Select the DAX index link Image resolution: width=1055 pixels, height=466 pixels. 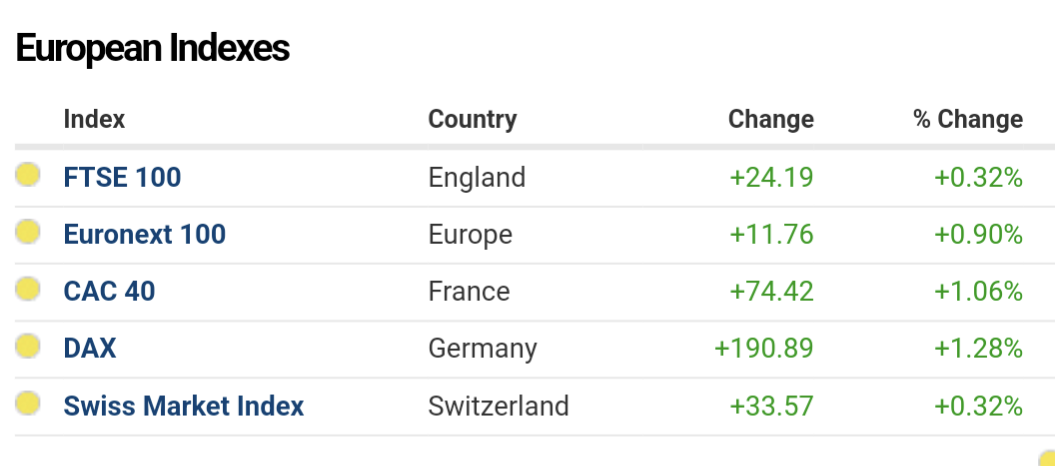(90, 349)
